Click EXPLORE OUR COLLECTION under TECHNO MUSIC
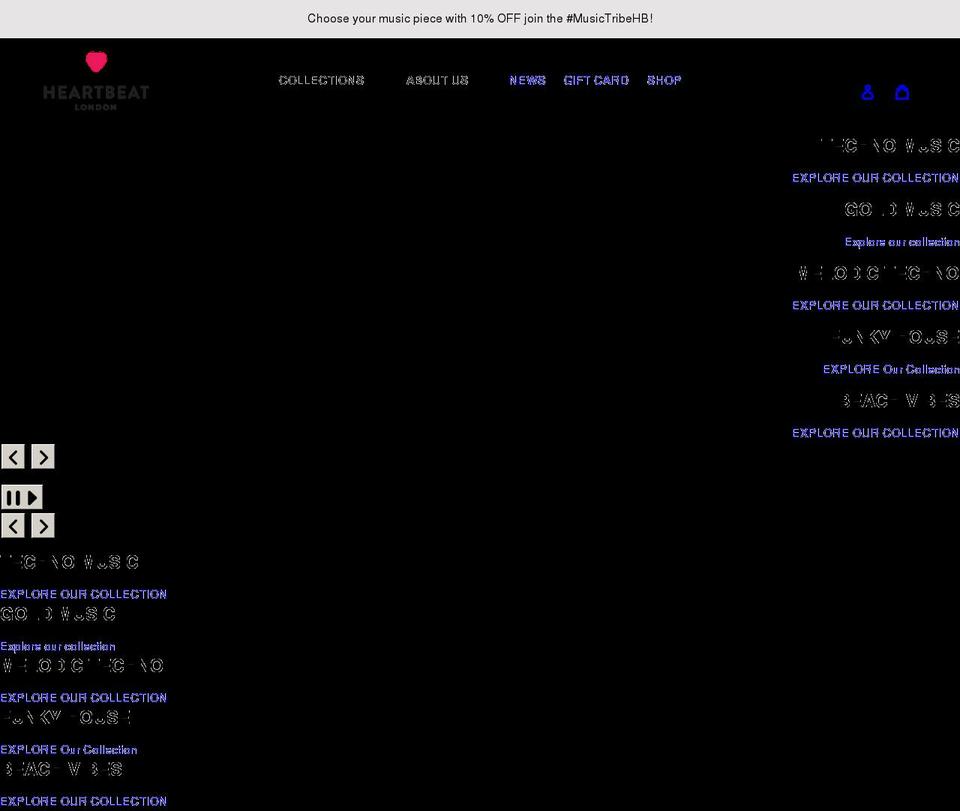The image size is (960, 811). click(x=875, y=177)
